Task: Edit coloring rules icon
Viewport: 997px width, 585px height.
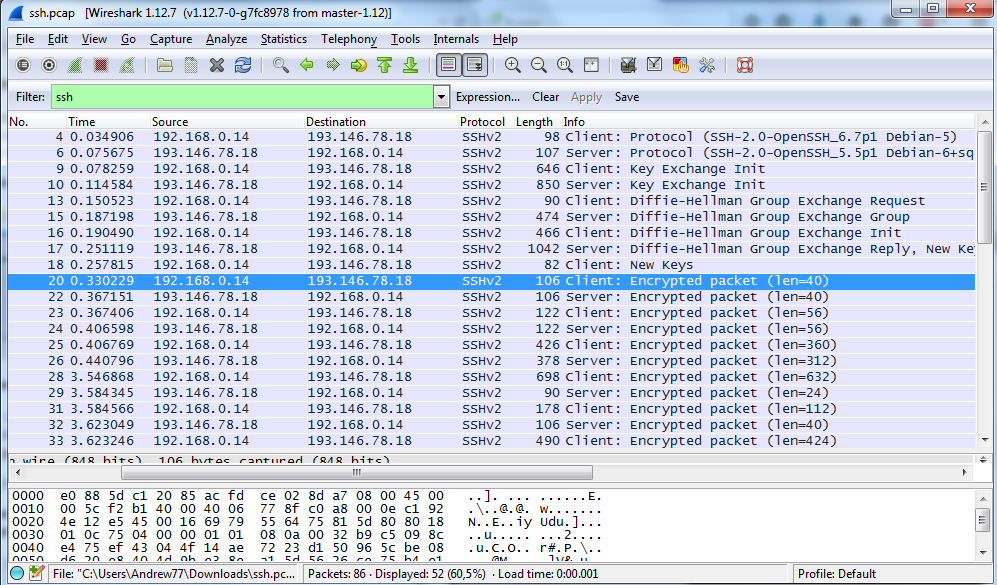Action: [x=680, y=65]
